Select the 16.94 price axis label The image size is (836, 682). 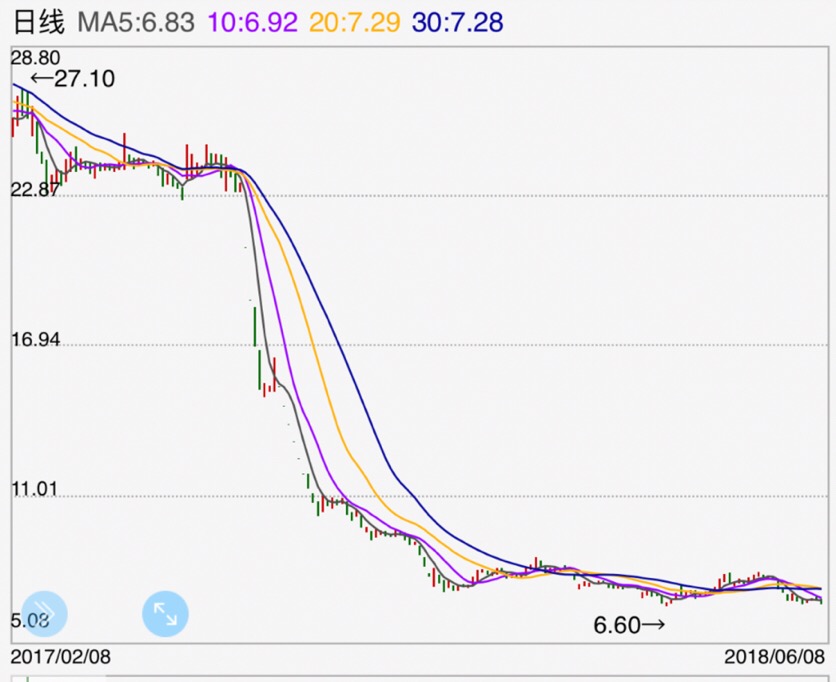coord(36,340)
